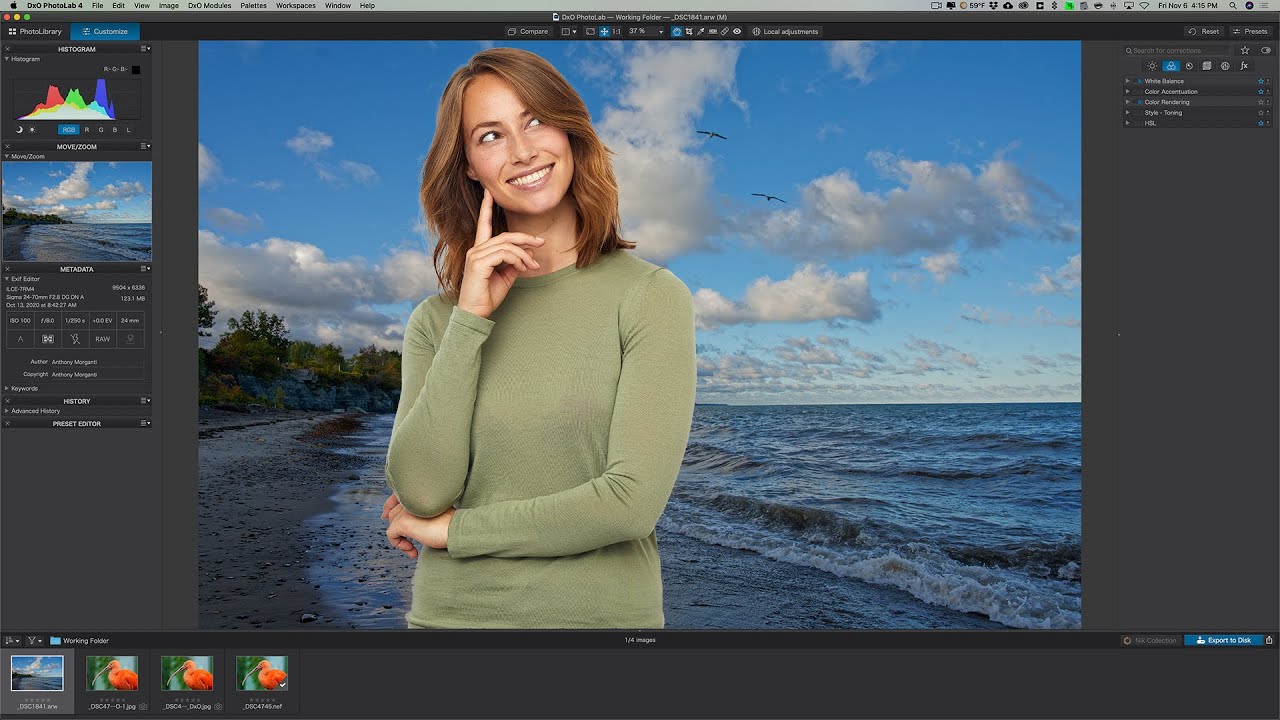Click the share icon beside Export to Disk
The image size is (1280, 720).
click(1269, 640)
